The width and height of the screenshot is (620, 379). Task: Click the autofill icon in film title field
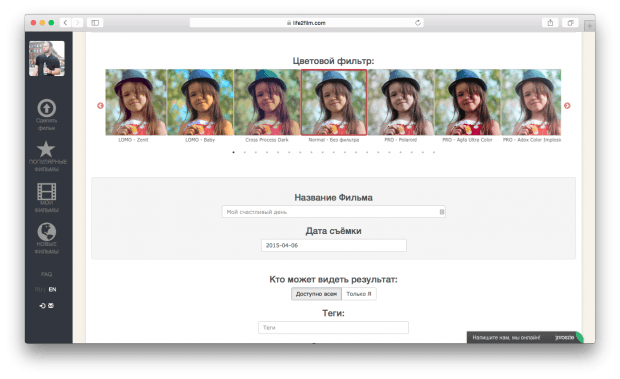click(442, 212)
